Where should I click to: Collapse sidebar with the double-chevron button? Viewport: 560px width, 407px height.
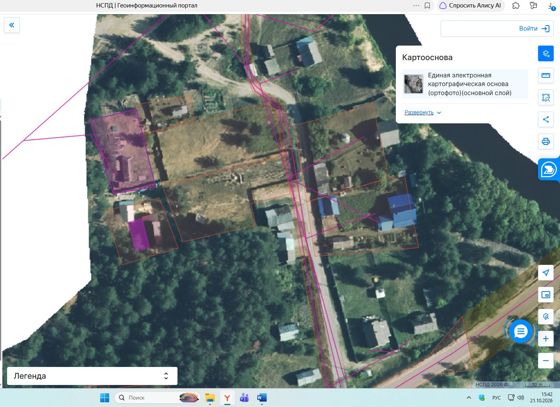click(x=12, y=25)
